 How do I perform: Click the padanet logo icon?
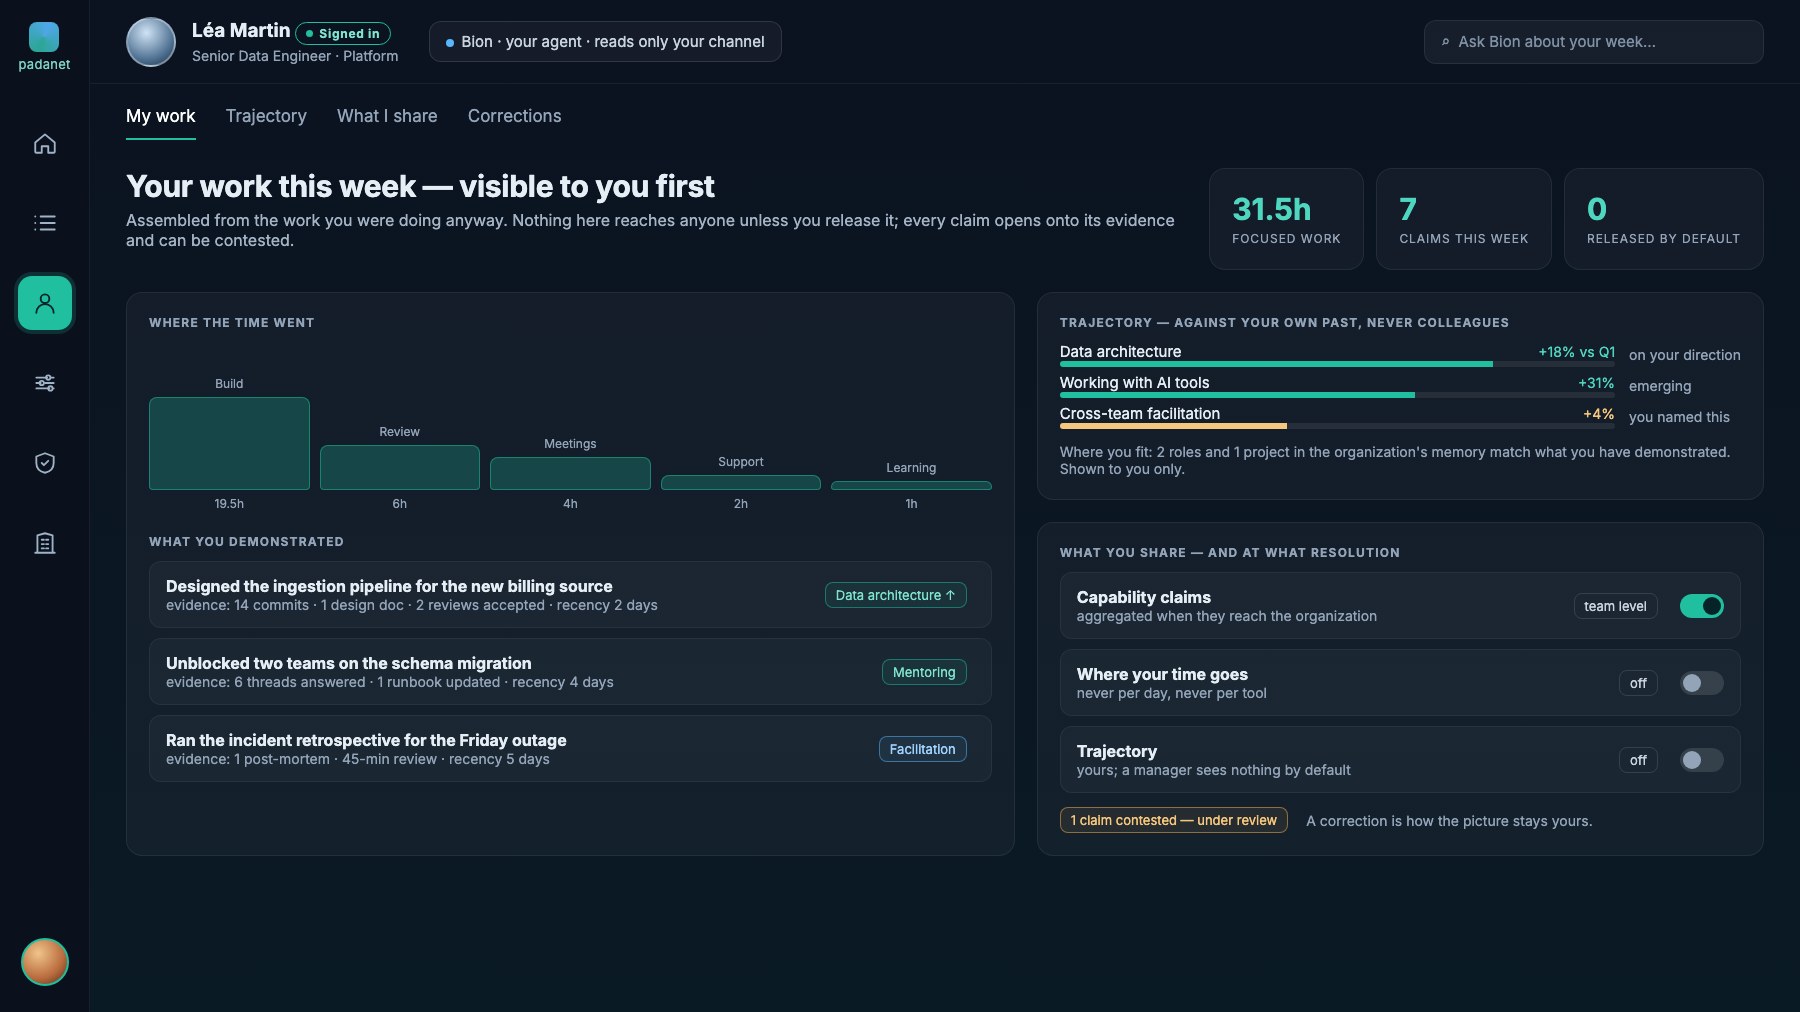(44, 37)
